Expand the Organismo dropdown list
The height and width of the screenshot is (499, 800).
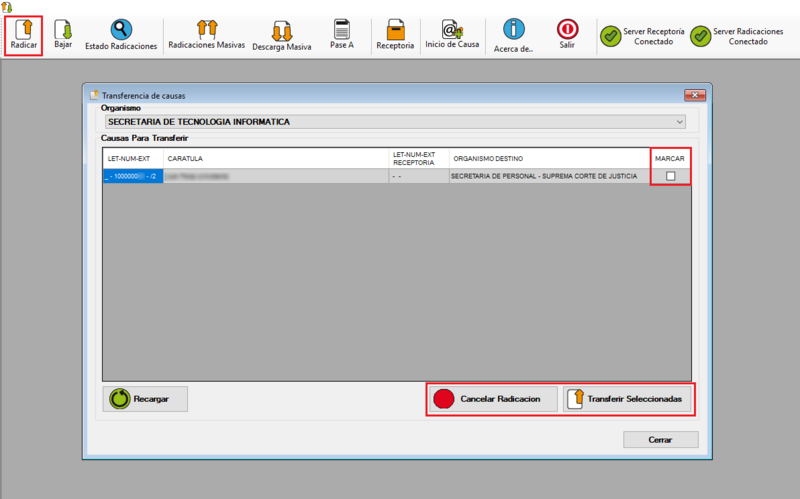coord(680,122)
